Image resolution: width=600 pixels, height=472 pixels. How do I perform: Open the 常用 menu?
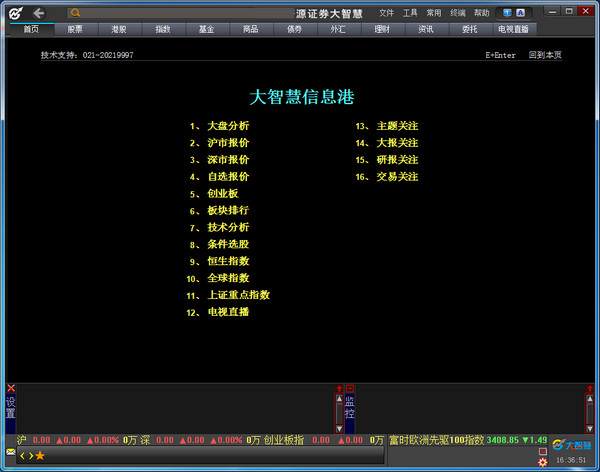pyautogui.click(x=434, y=13)
